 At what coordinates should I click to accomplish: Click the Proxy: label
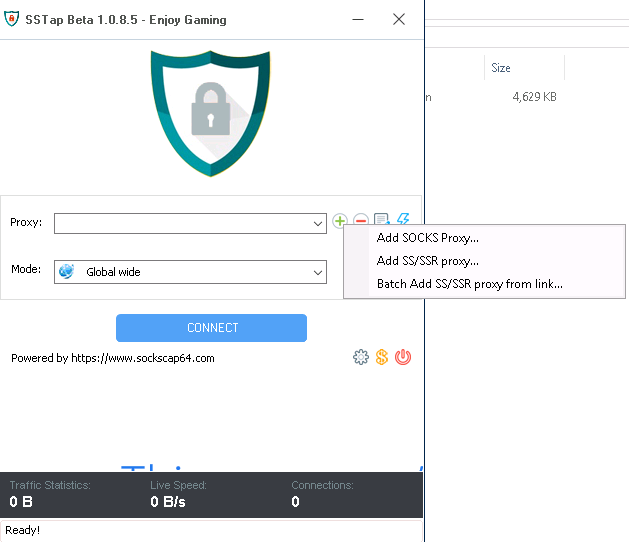click(x=26, y=222)
